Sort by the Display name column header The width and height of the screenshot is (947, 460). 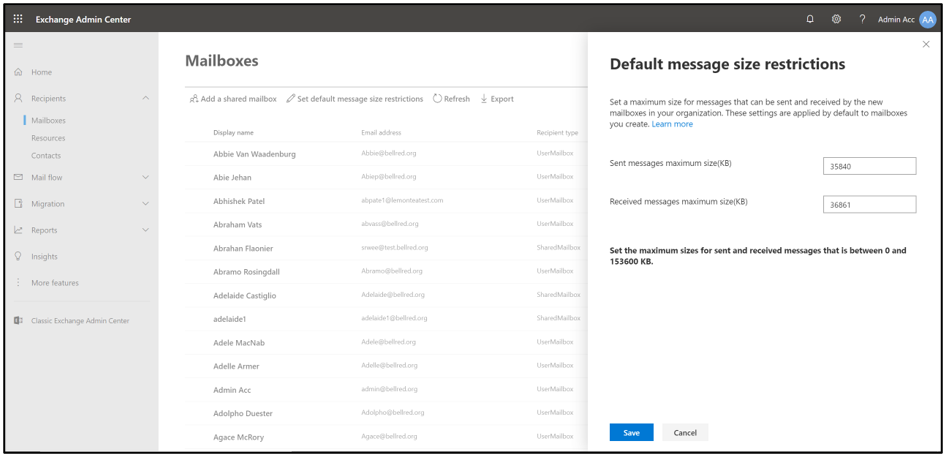pyautogui.click(x=233, y=132)
